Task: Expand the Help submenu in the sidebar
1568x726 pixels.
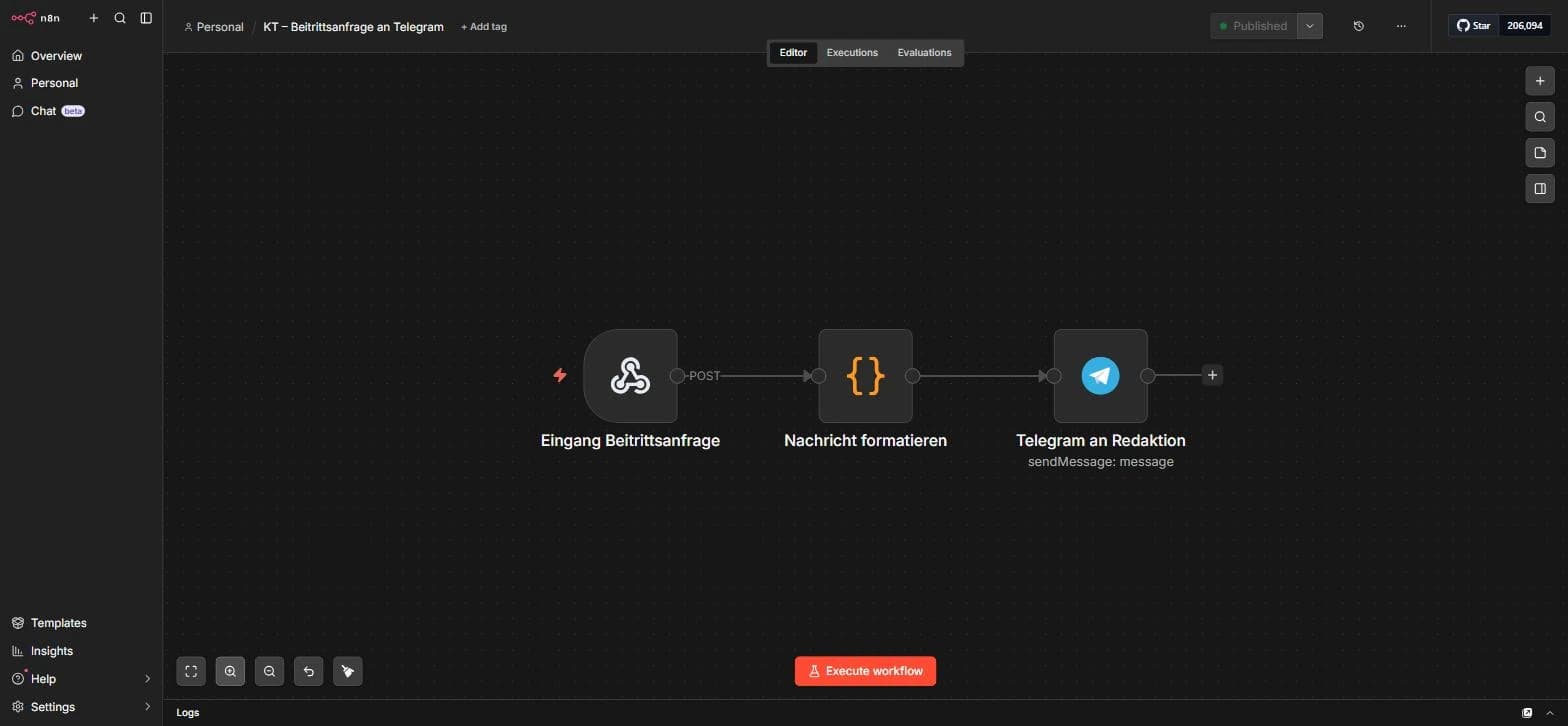Action: click(148, 679)
